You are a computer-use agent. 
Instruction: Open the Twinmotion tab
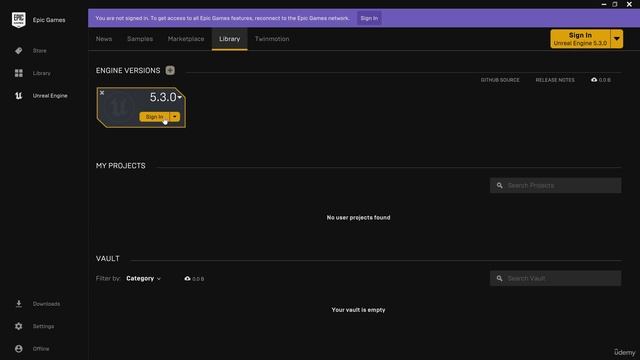(272, 39)
